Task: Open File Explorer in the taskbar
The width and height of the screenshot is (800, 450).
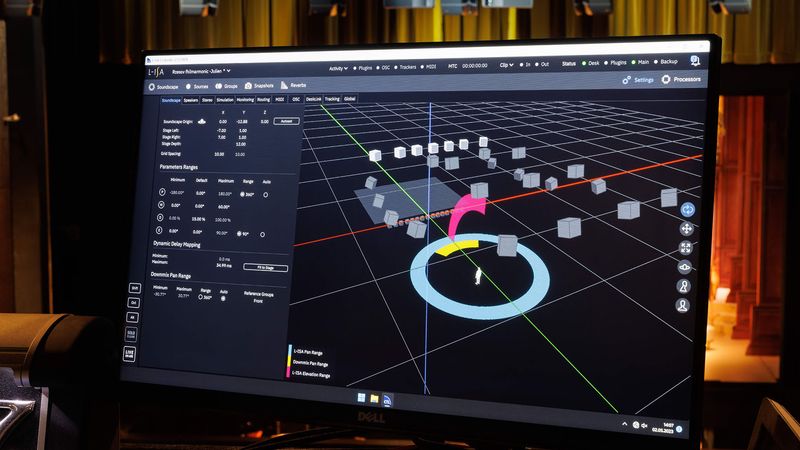Action: (374, 398)
